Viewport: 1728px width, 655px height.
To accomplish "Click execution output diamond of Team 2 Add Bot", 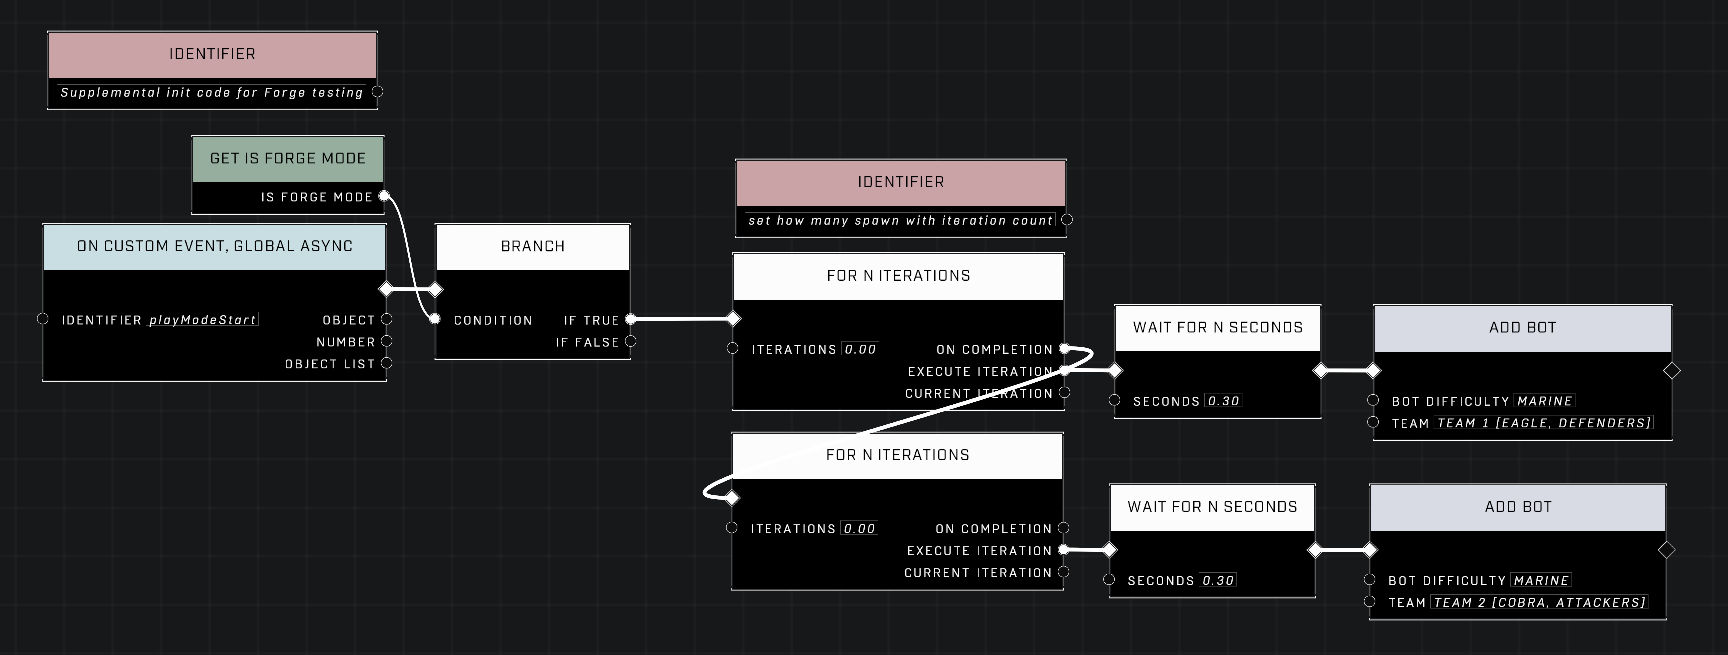I will [x=1666, y=550].
